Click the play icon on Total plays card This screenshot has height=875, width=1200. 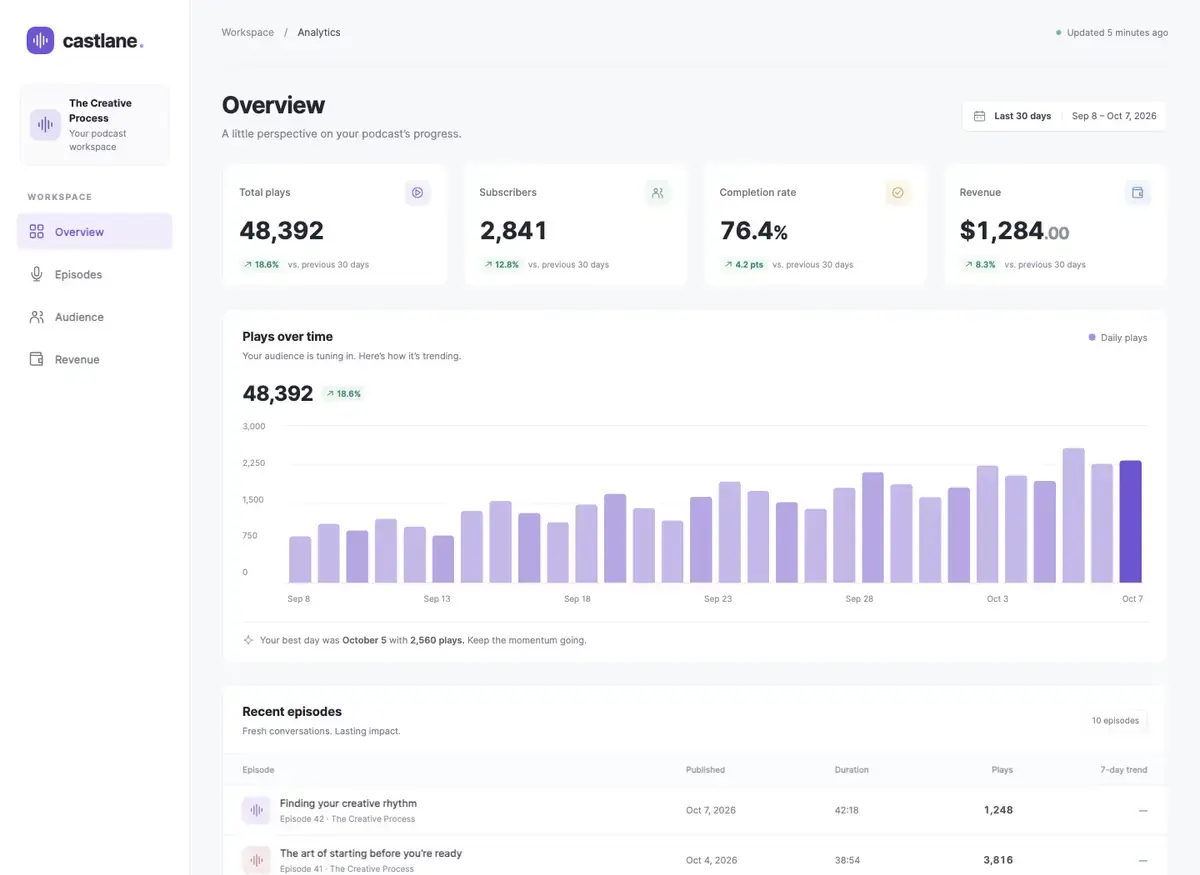[x=418, y=193]
